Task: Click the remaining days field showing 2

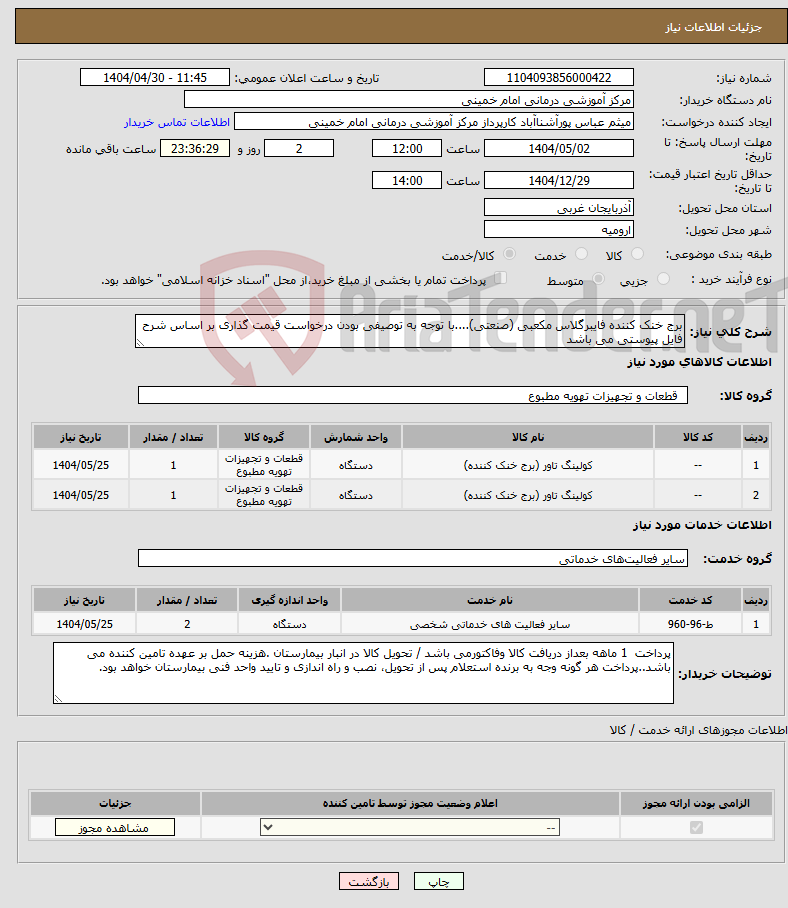Action: click(x=299, y=149)
